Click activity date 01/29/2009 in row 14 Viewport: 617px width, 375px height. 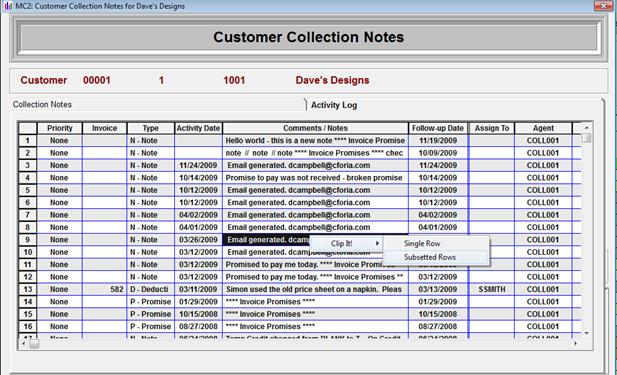click(198, 302)
